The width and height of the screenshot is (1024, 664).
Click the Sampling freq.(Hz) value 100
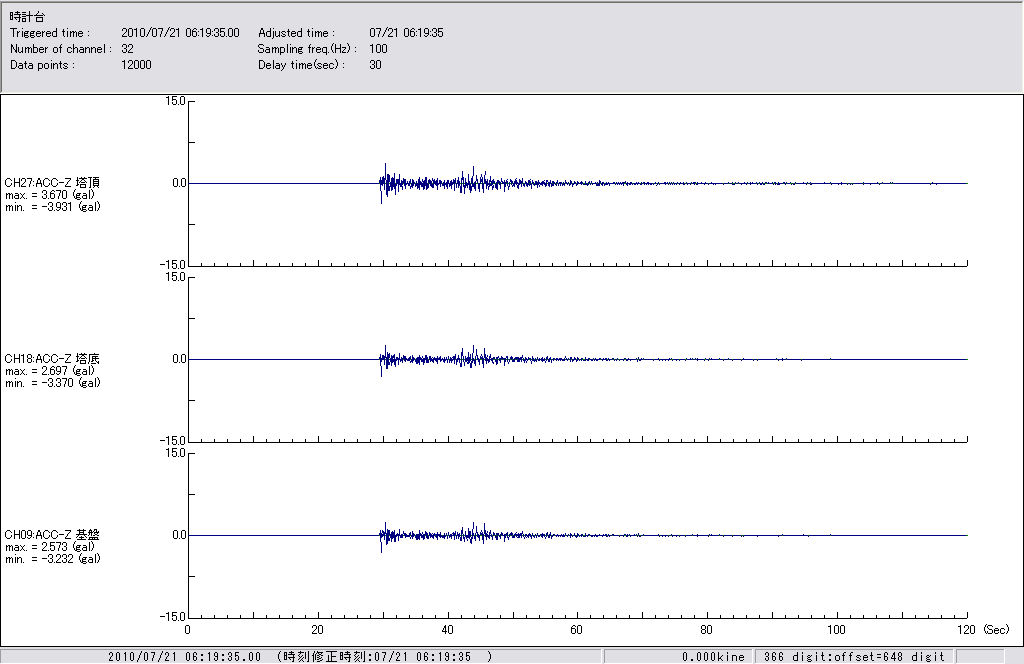(378, 49)
